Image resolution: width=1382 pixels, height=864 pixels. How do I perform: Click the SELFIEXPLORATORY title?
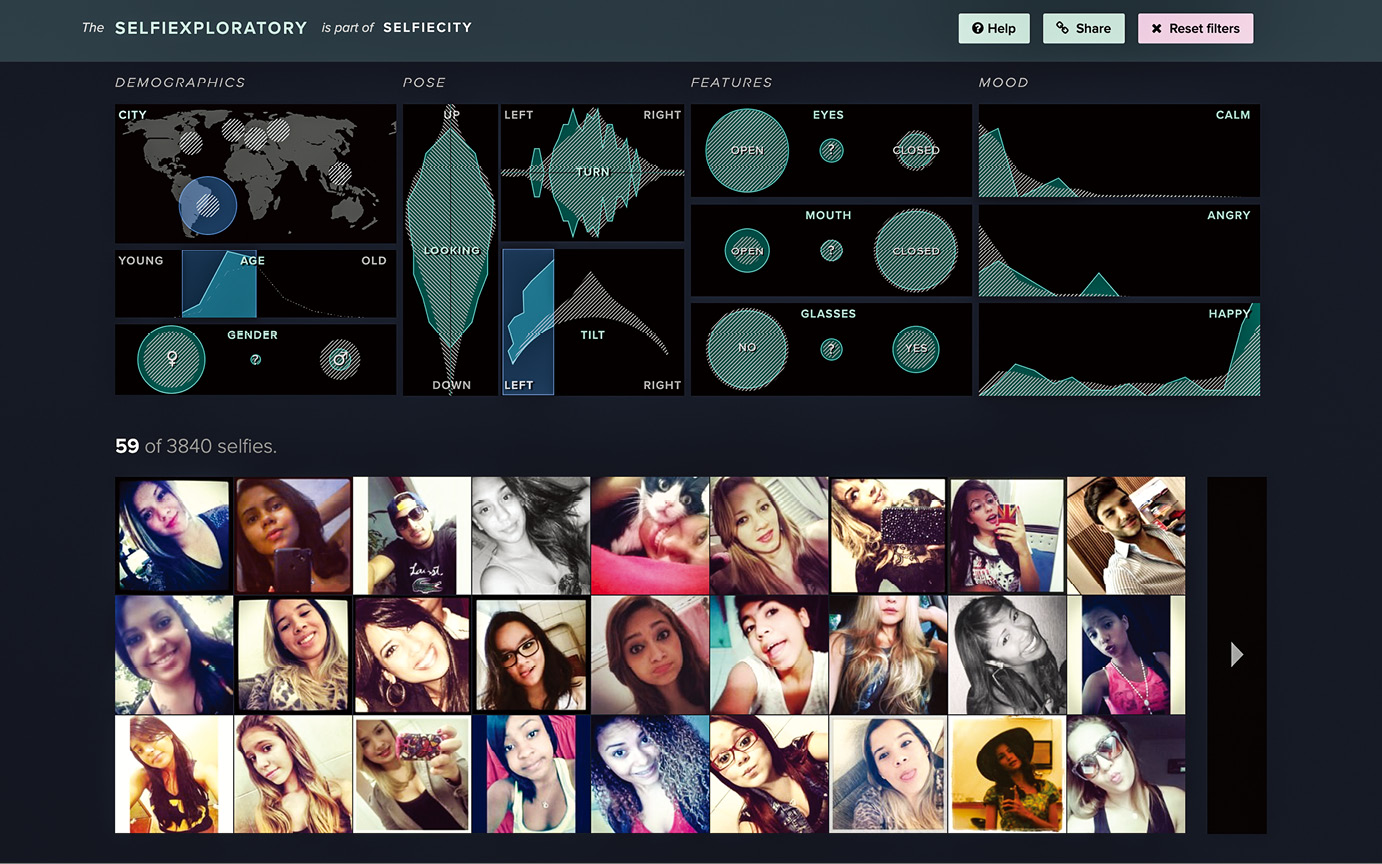(x=211, y=28)
